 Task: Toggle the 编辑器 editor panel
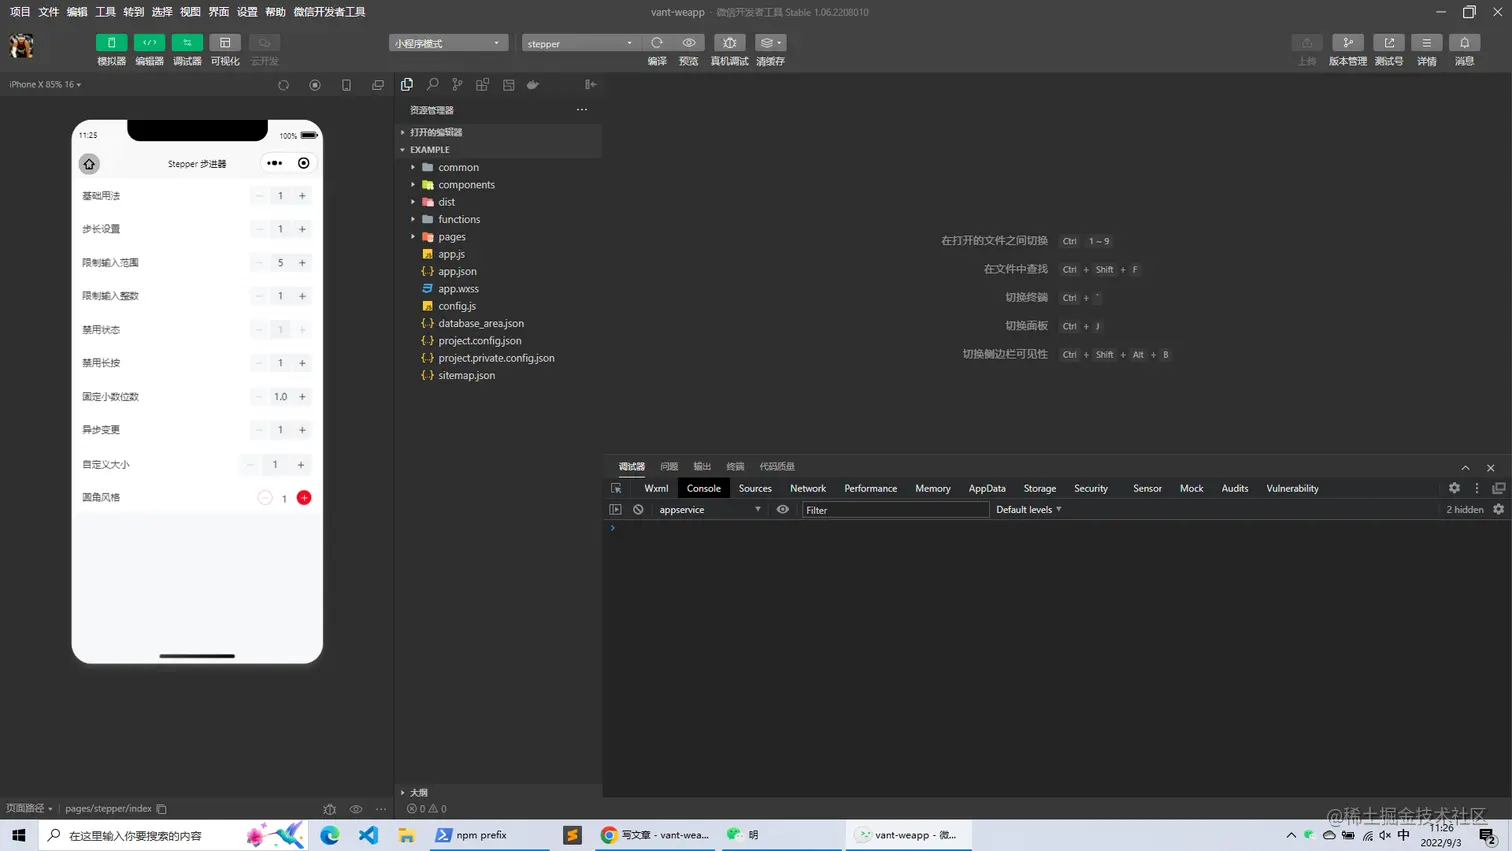click(149, 43)
